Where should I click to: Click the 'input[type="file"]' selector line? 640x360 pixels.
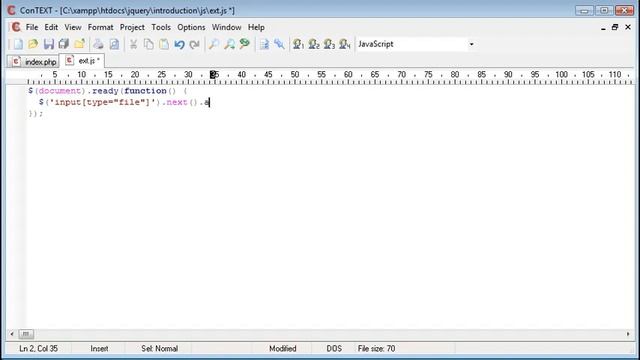124,102
